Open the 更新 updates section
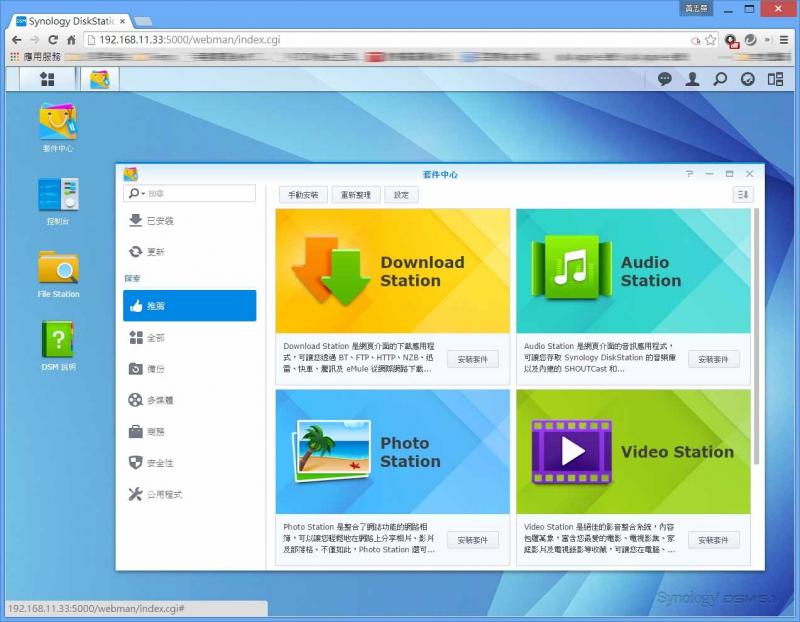800x622 pixels. pos(189,252)
